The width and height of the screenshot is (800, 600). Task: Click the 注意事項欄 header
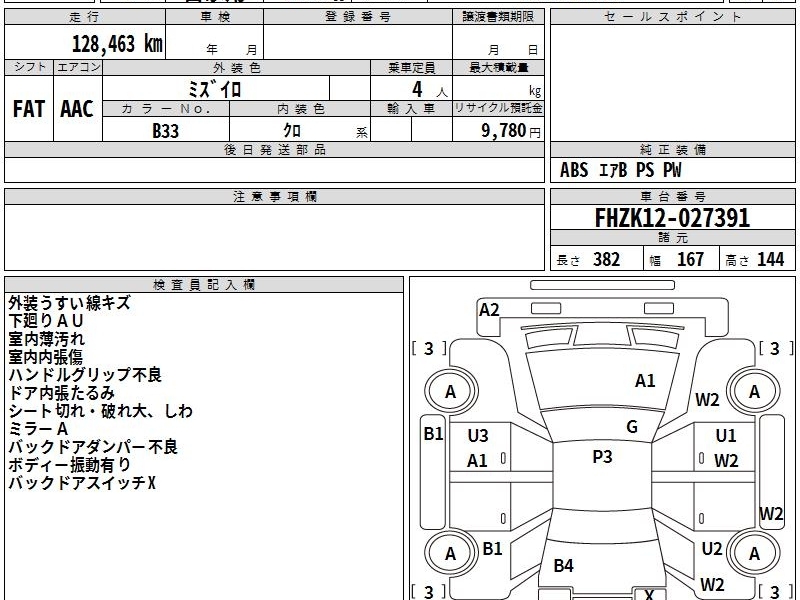point(274,196)
